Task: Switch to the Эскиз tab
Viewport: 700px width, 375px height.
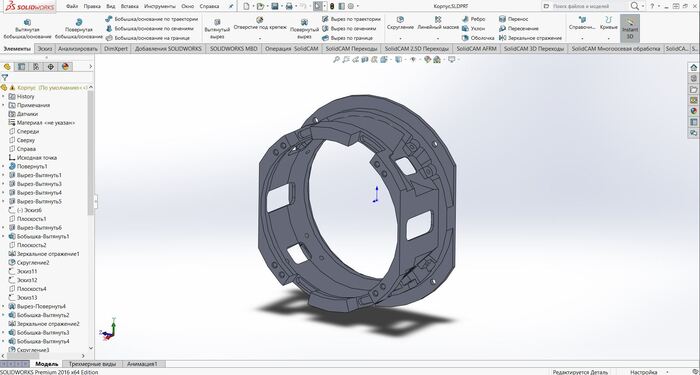Action: pyautogui.click(x=45, y=49)
